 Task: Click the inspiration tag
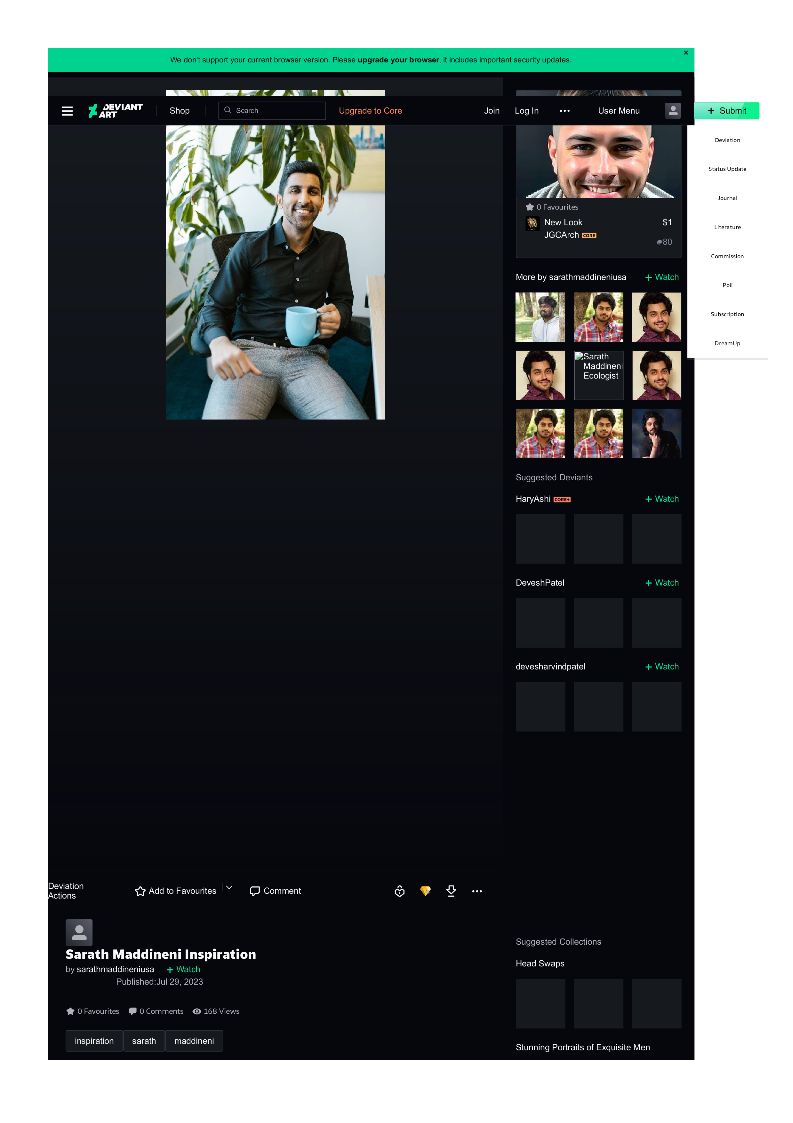[94, 1041]
